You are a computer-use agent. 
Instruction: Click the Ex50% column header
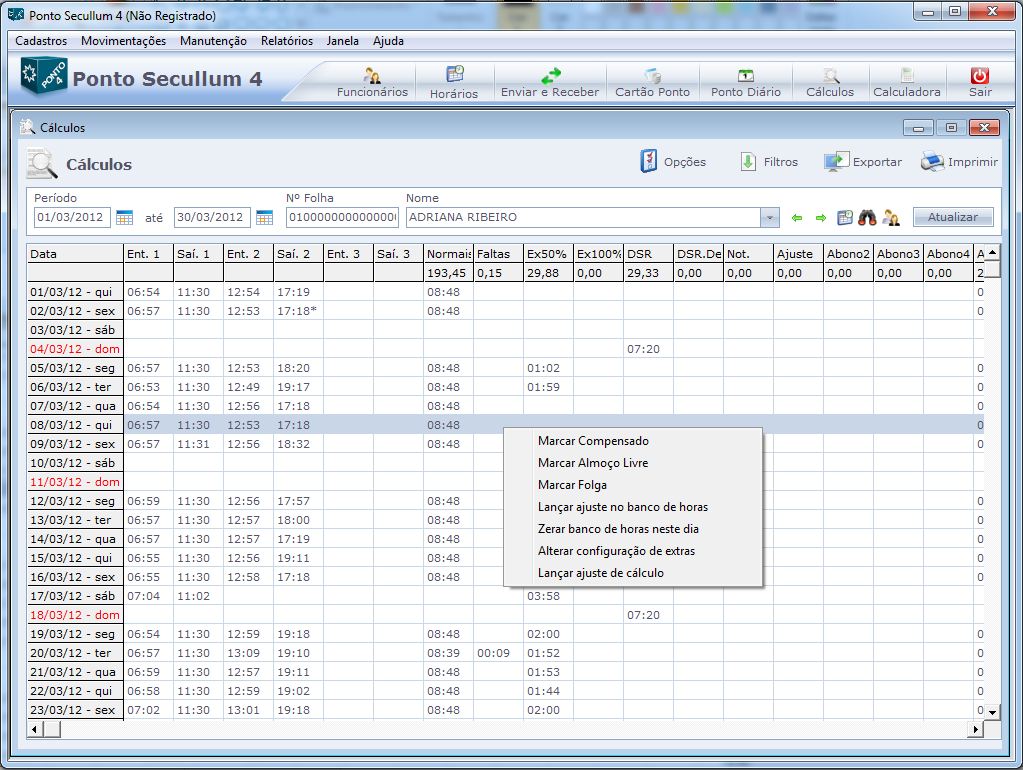(548, 254)
